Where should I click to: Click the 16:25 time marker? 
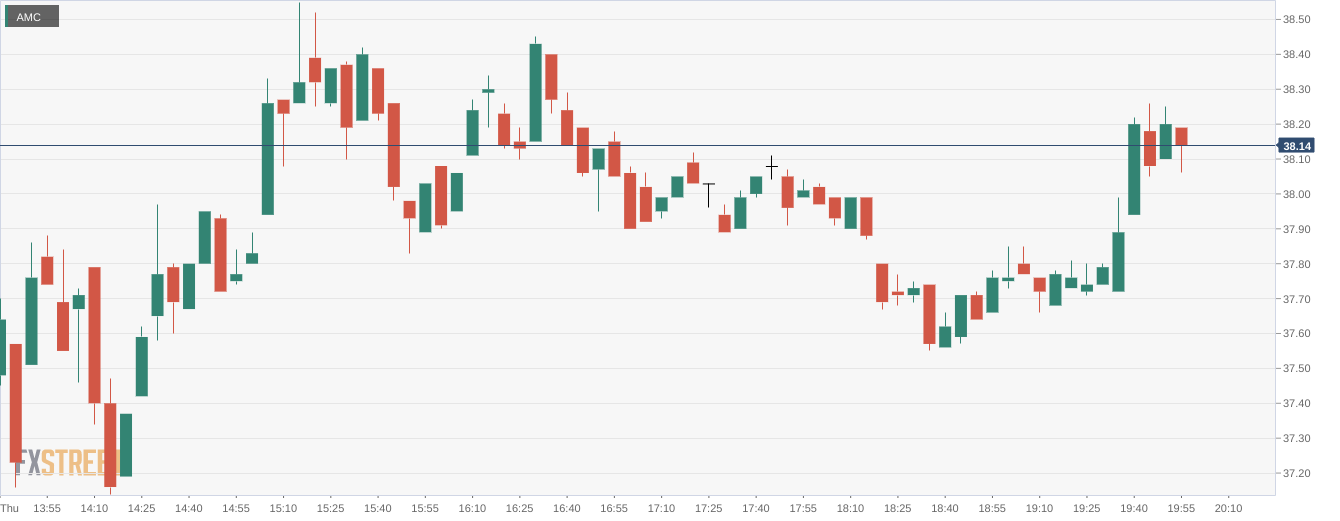pyautogui.click(x=519, y=508)
